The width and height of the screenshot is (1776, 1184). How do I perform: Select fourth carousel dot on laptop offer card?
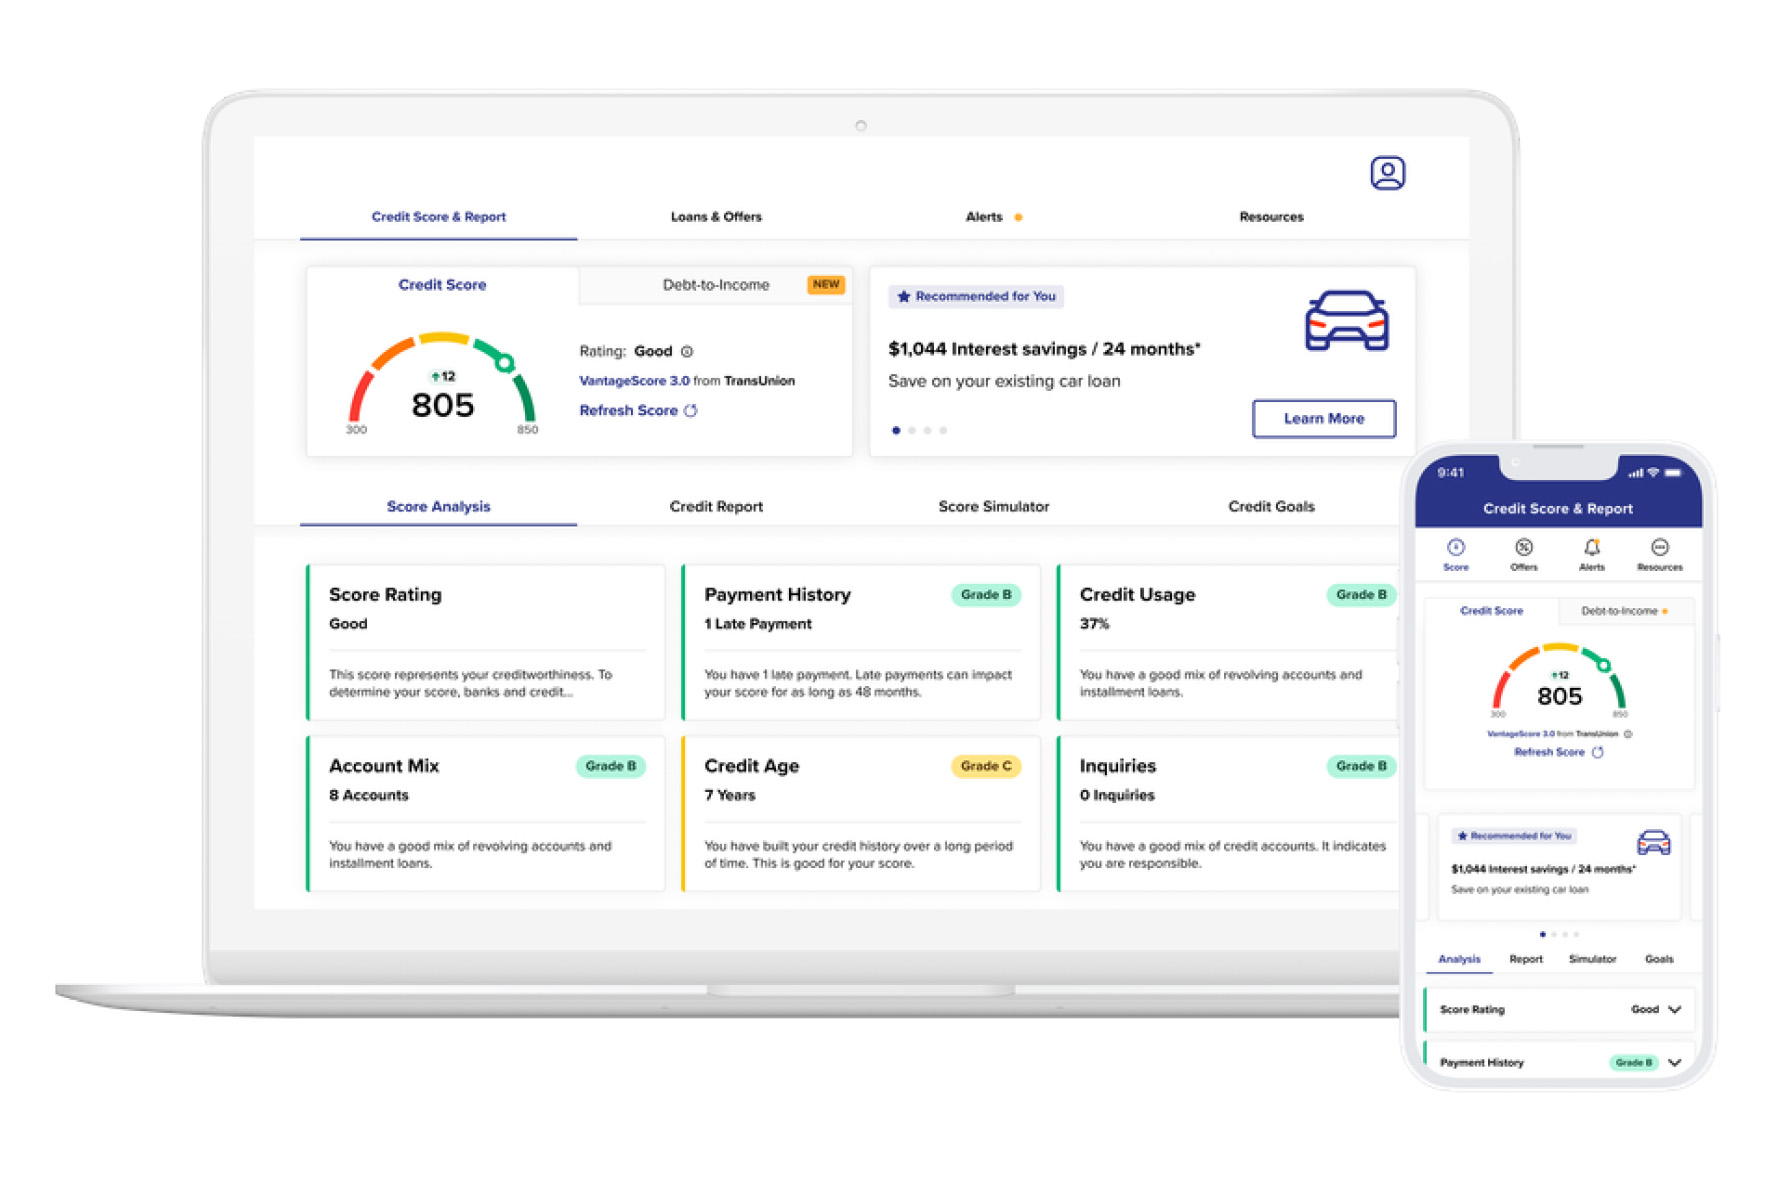point(943,431)
